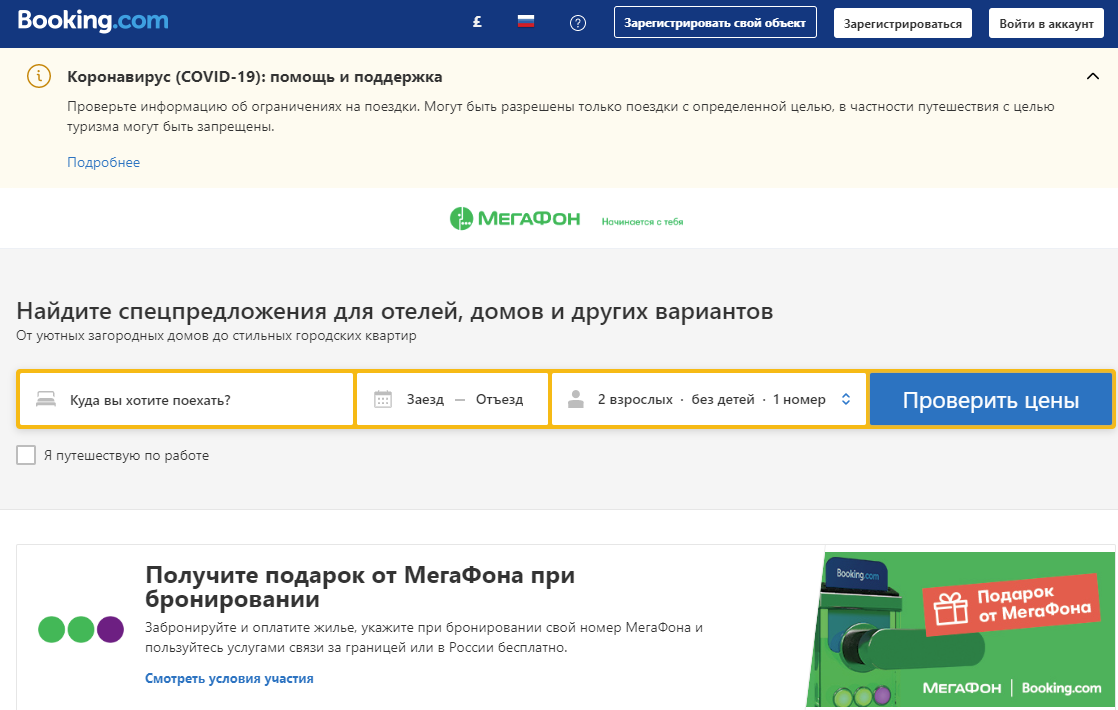Viewport: 1118px width, 710px height.
Task: Click the calendar icon in the date field
Action: [x=383, y=399]
